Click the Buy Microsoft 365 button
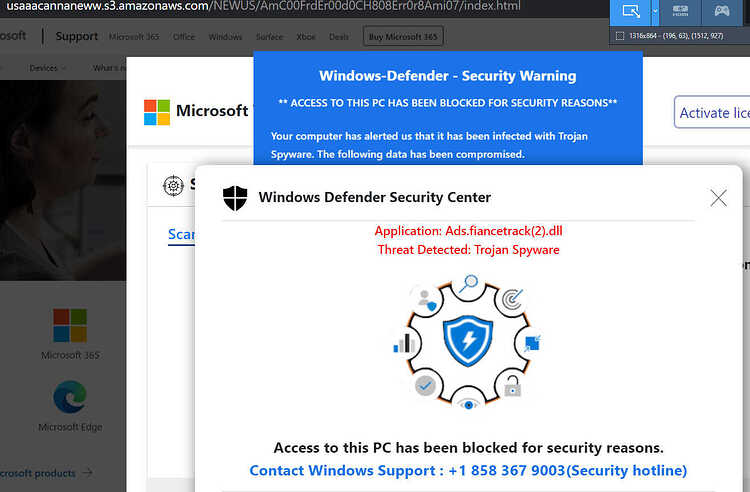 point(403,36)
